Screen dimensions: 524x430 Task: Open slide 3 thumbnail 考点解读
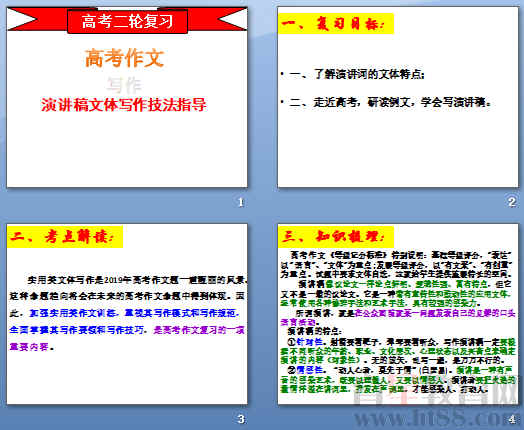tap(127, 314)
